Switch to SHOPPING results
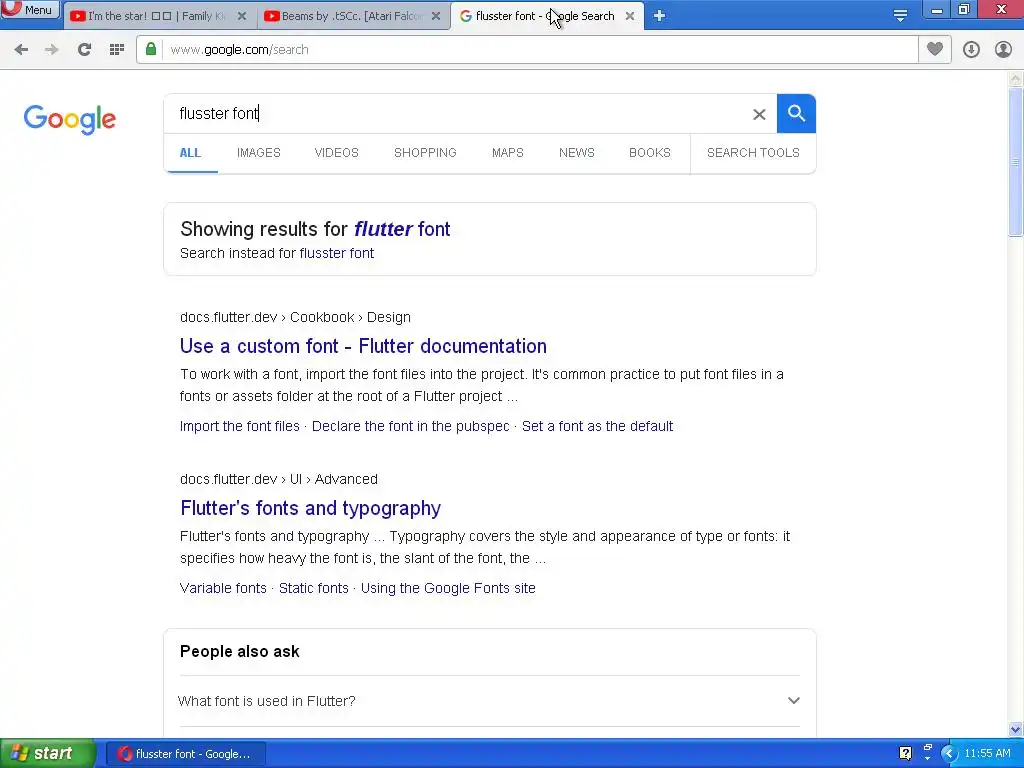This screenshot has height=768, width=1024. tap(425, 153)
